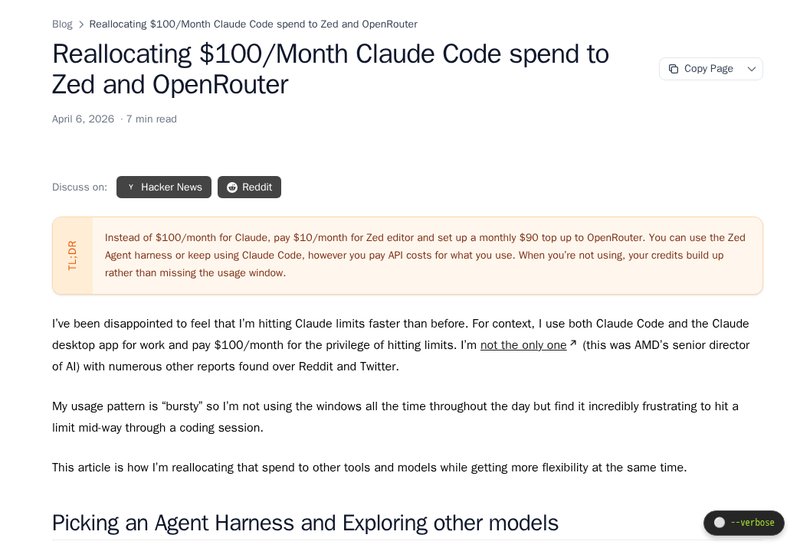Click the Hacker News Y icon
The width and height of the screenshot is (800, 551).
130,187
